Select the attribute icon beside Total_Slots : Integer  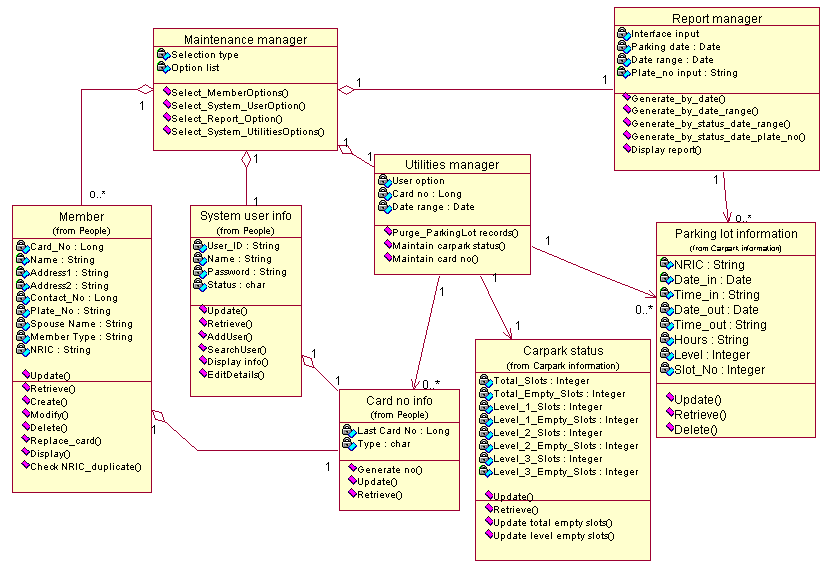(x=486, y=381)
